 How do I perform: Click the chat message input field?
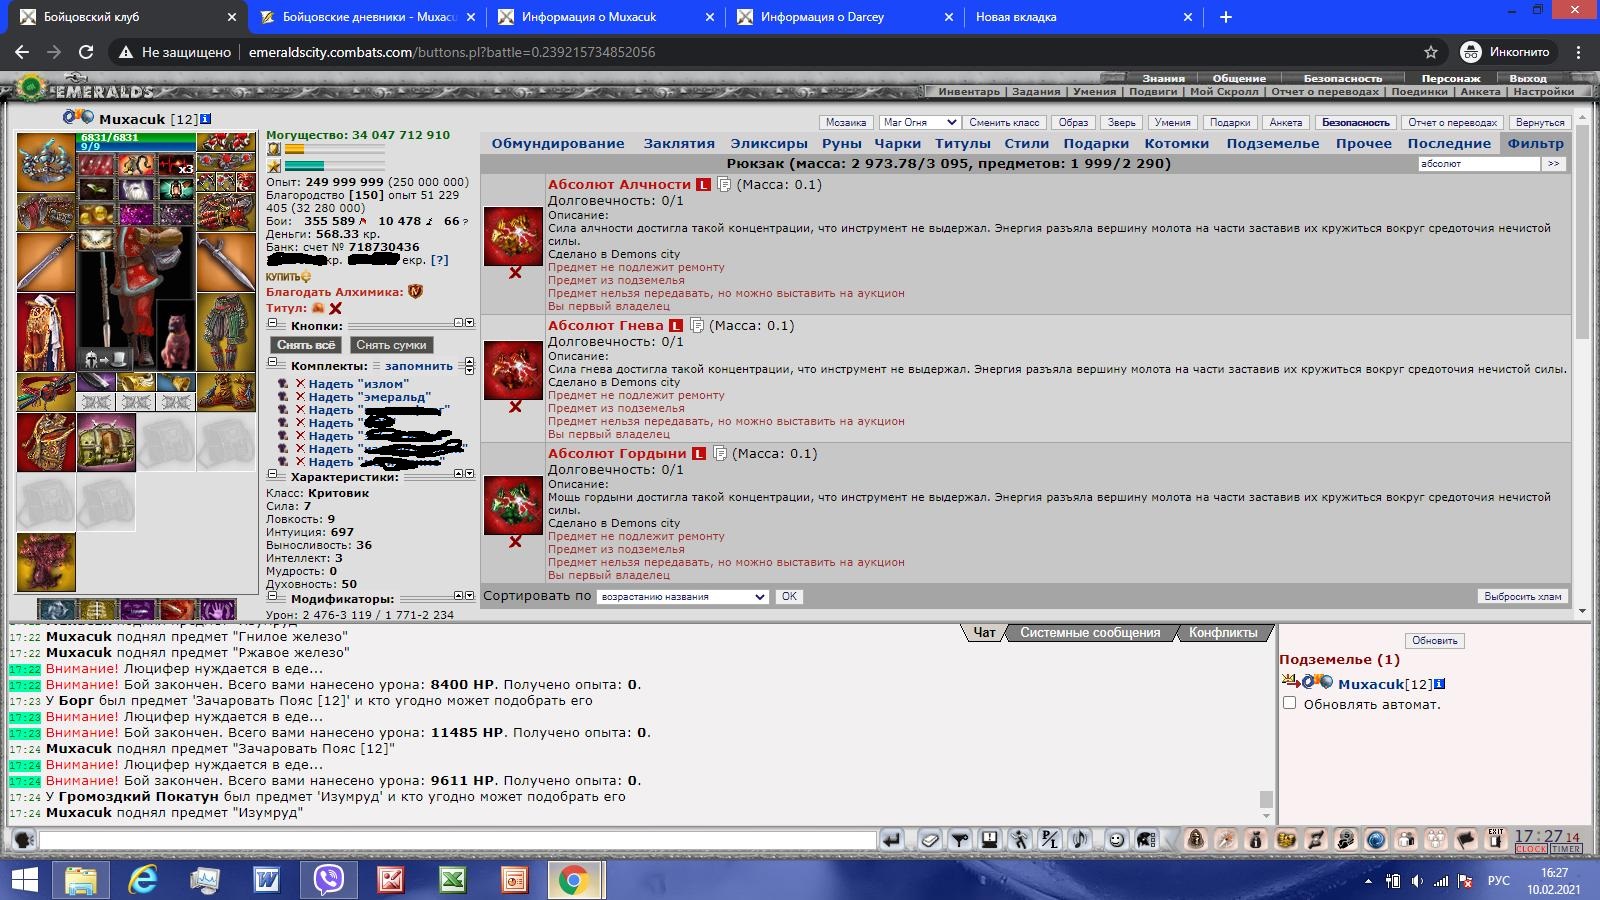coord(458,840)
